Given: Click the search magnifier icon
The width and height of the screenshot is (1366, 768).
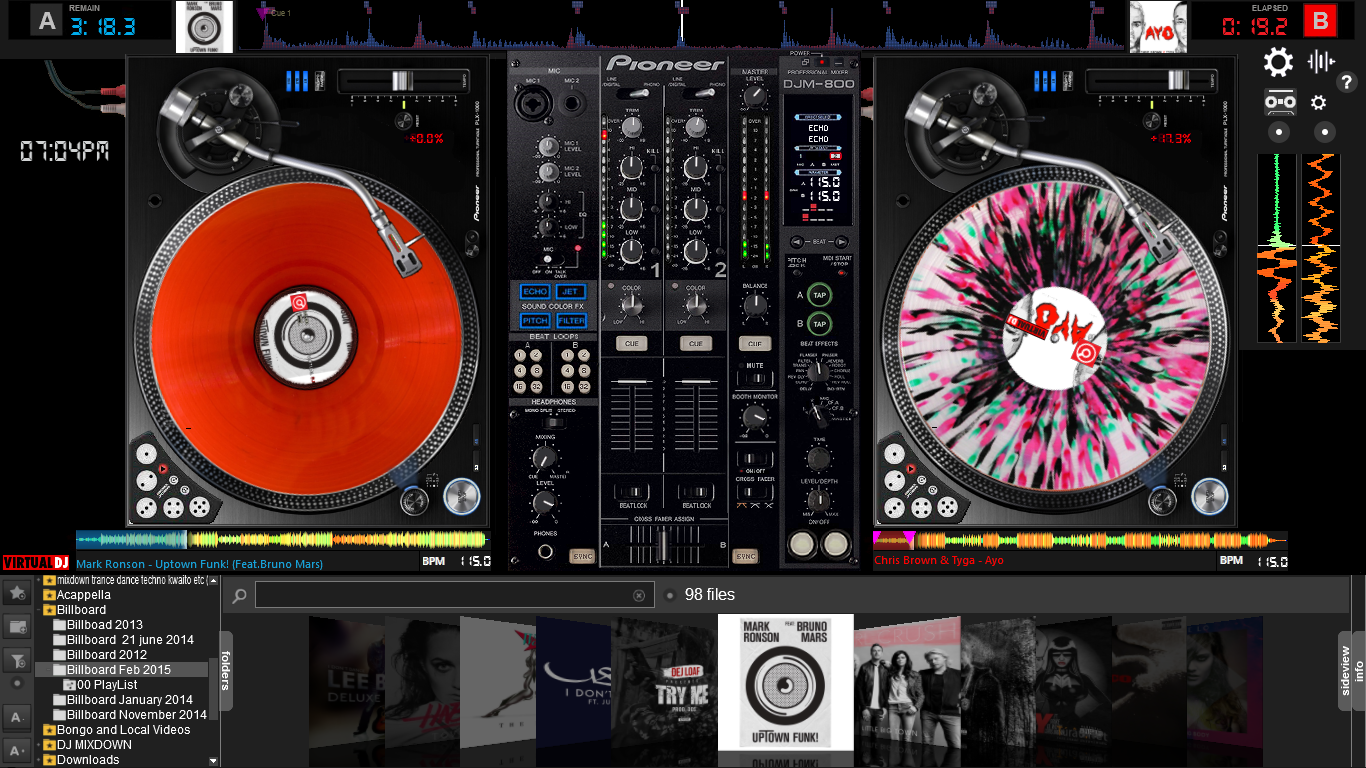Looking at the screenshot, I should click(239, 595).
